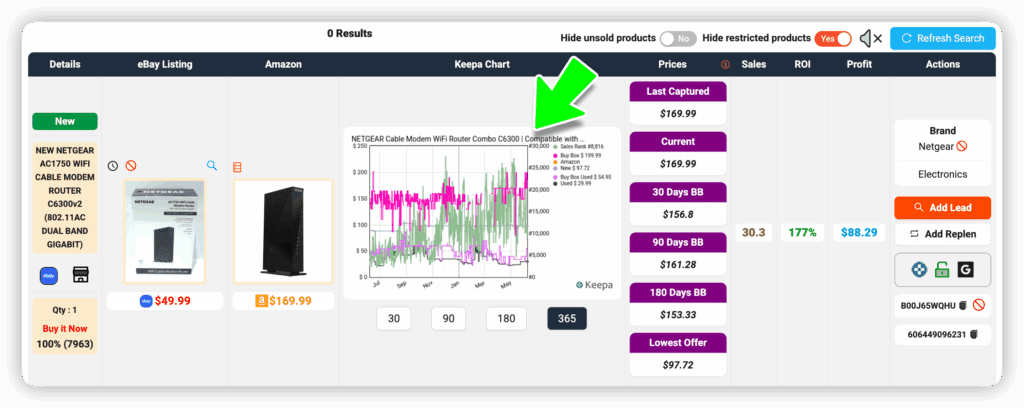Image resolution: width=1024 pixels, height=408 pixels.
Task: Select the 90 day chart range
Action: pos(449,319)
